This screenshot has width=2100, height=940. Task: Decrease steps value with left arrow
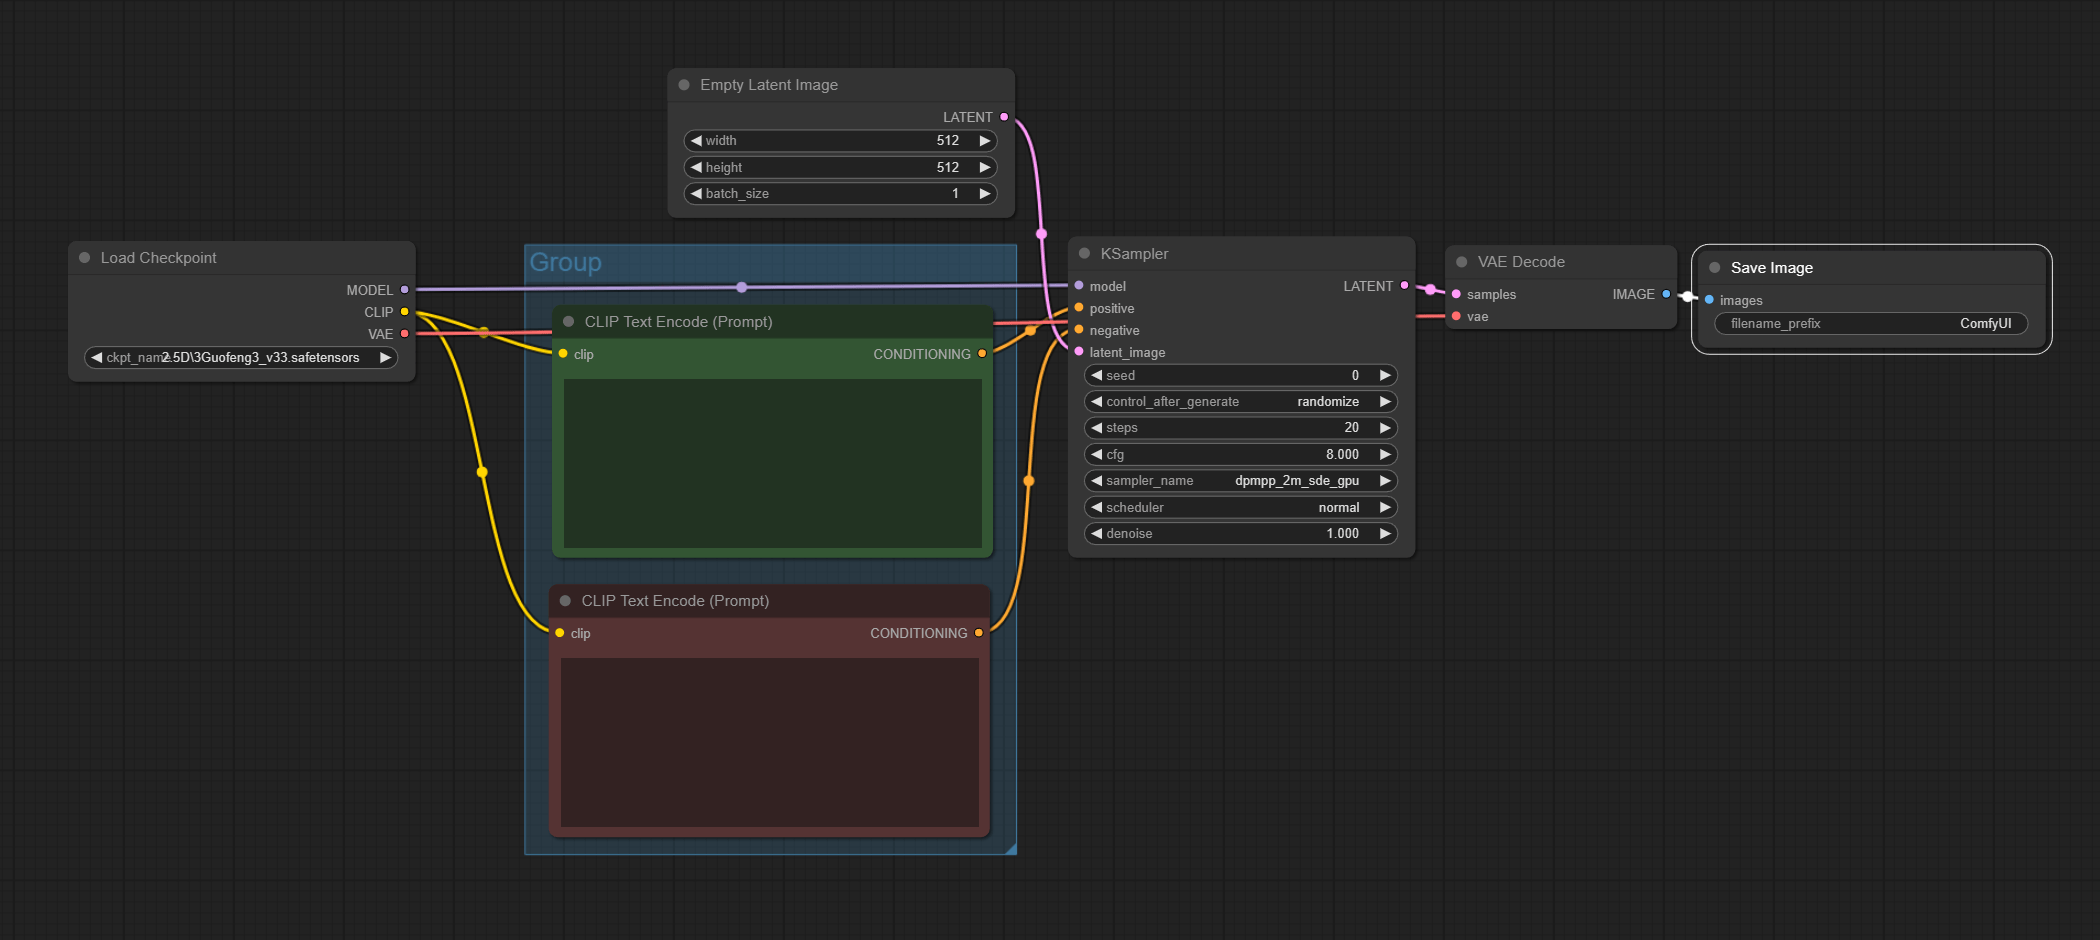click(1096, 427)
